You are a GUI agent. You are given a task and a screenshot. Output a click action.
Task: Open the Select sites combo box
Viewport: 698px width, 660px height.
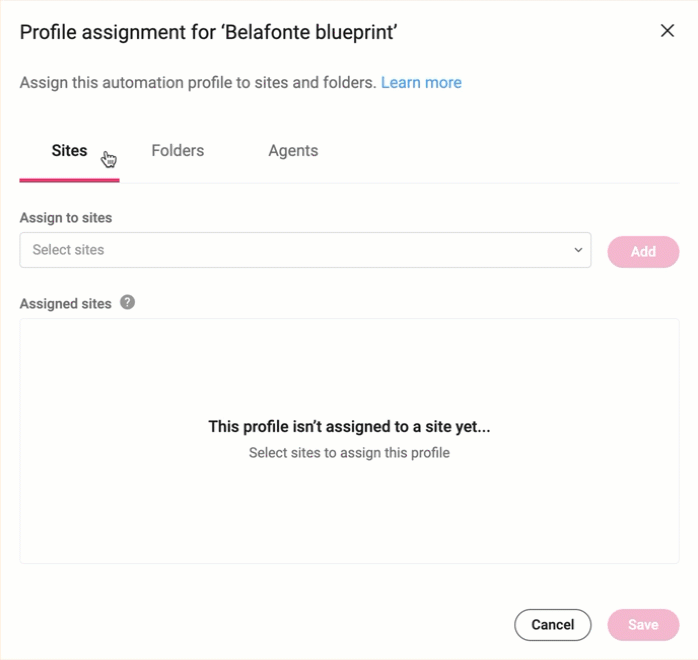point(305,250)
